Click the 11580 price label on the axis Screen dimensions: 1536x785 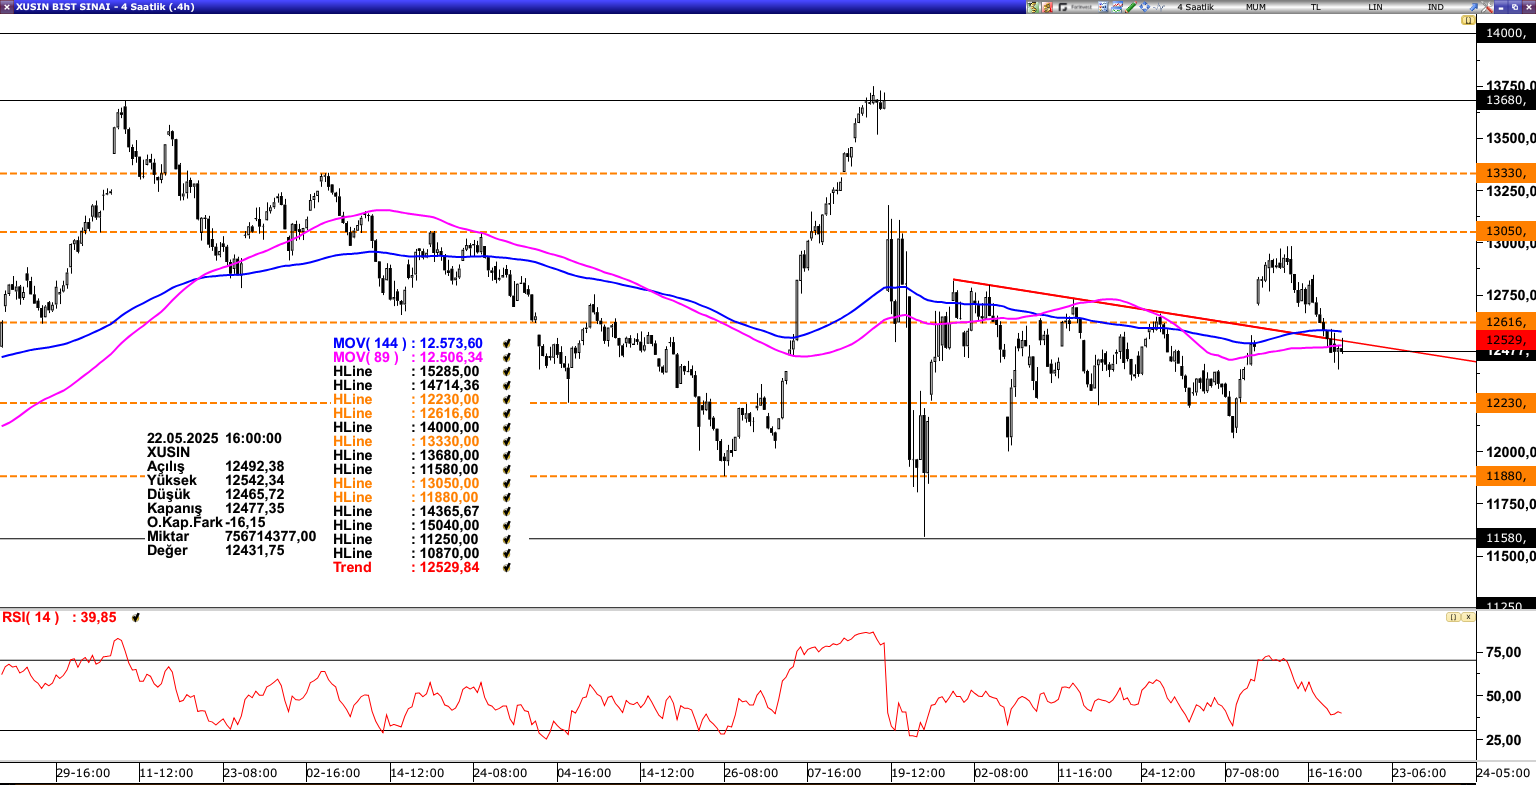coord(1506,538)
